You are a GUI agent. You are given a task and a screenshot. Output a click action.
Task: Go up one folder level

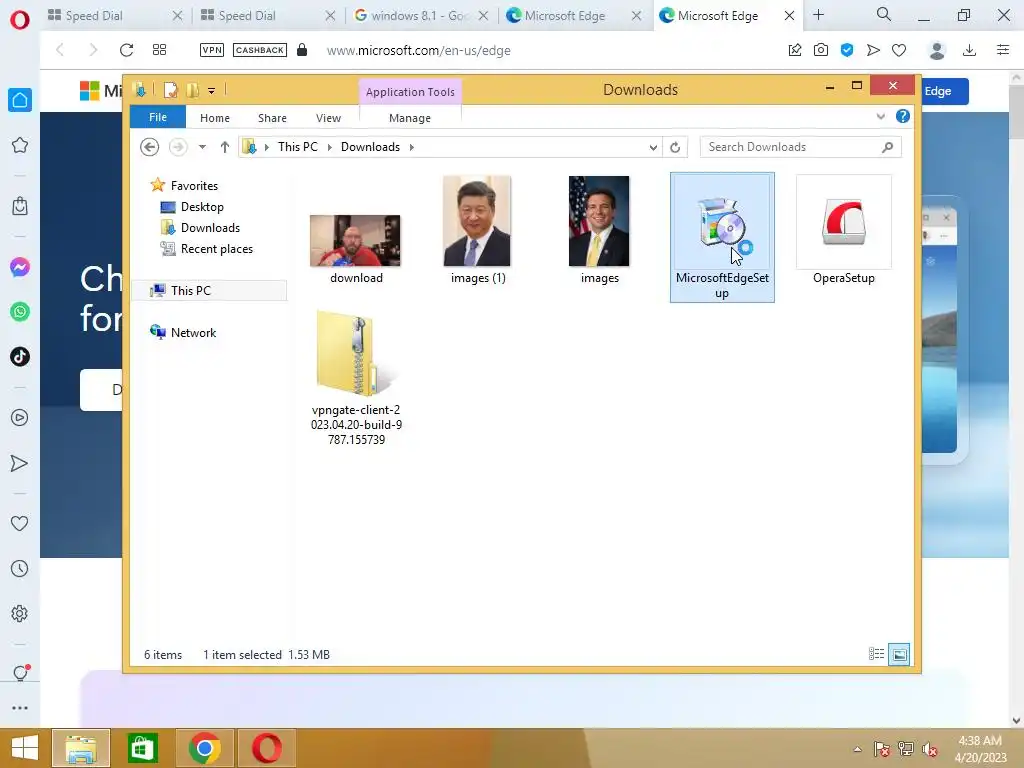pos(225,147)
